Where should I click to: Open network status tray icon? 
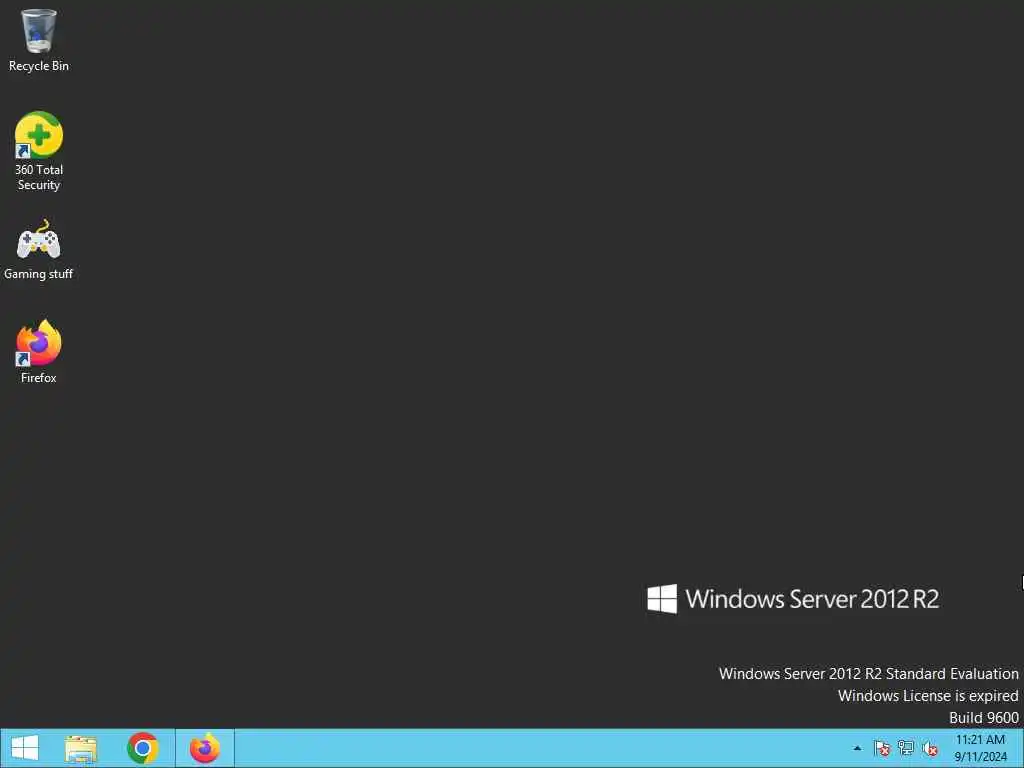point(906,748)
